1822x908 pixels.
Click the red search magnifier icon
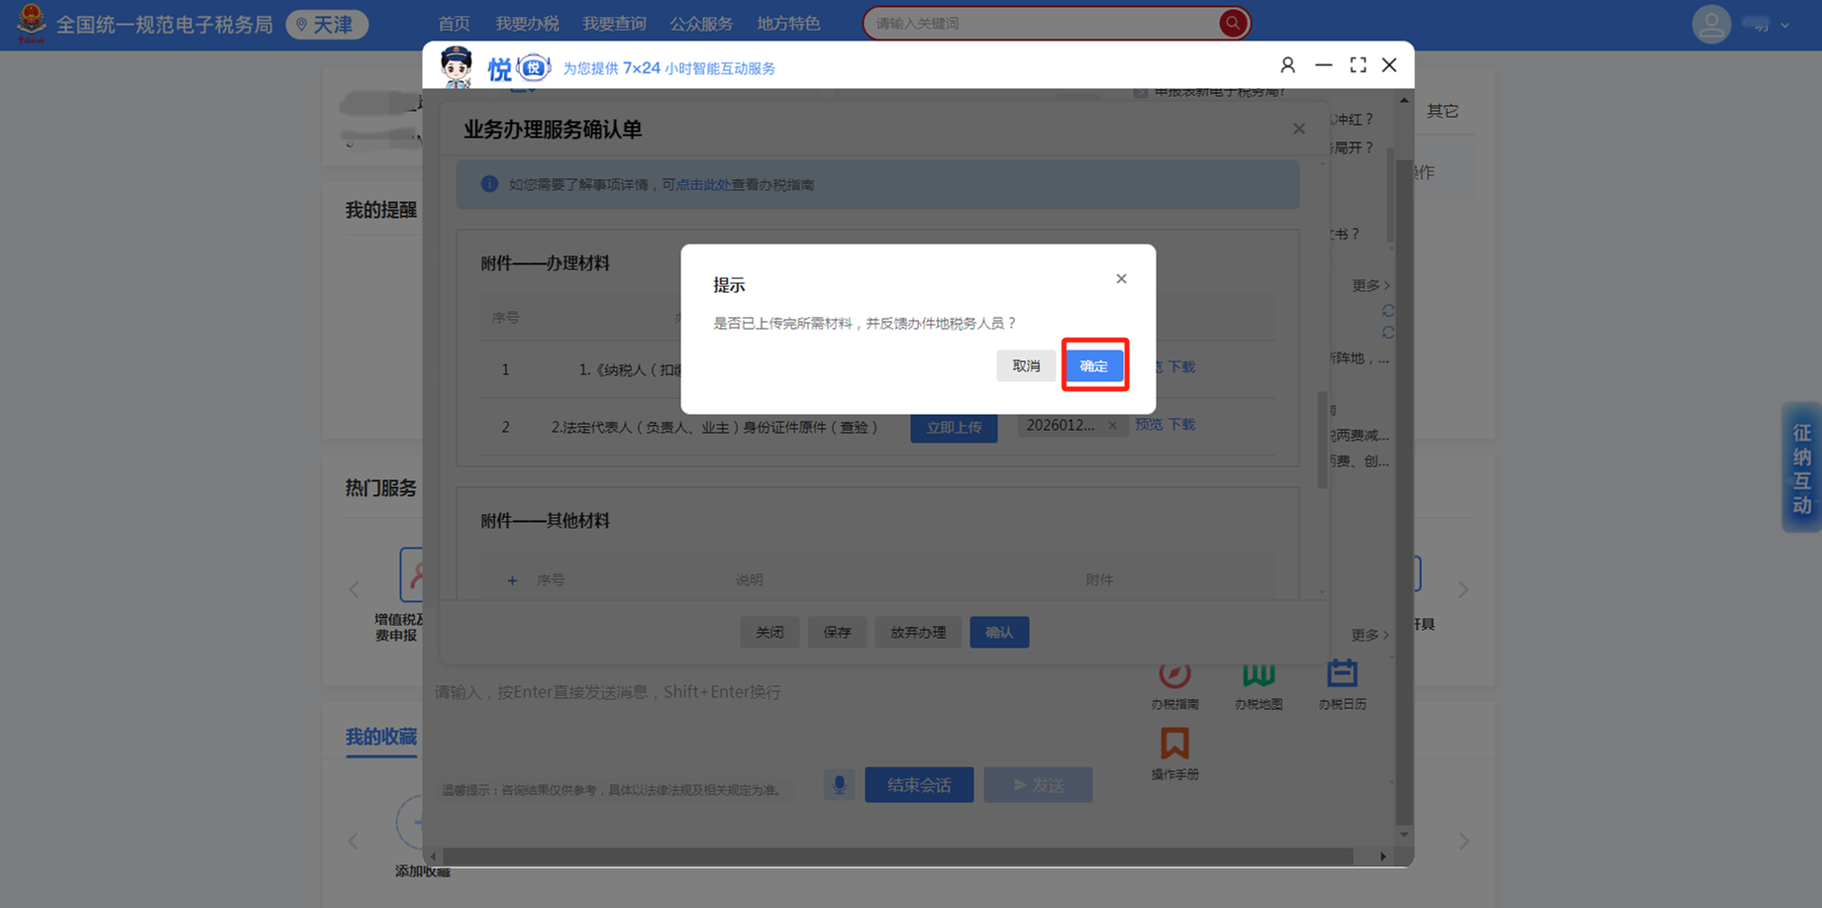(x=1232, y=23)
